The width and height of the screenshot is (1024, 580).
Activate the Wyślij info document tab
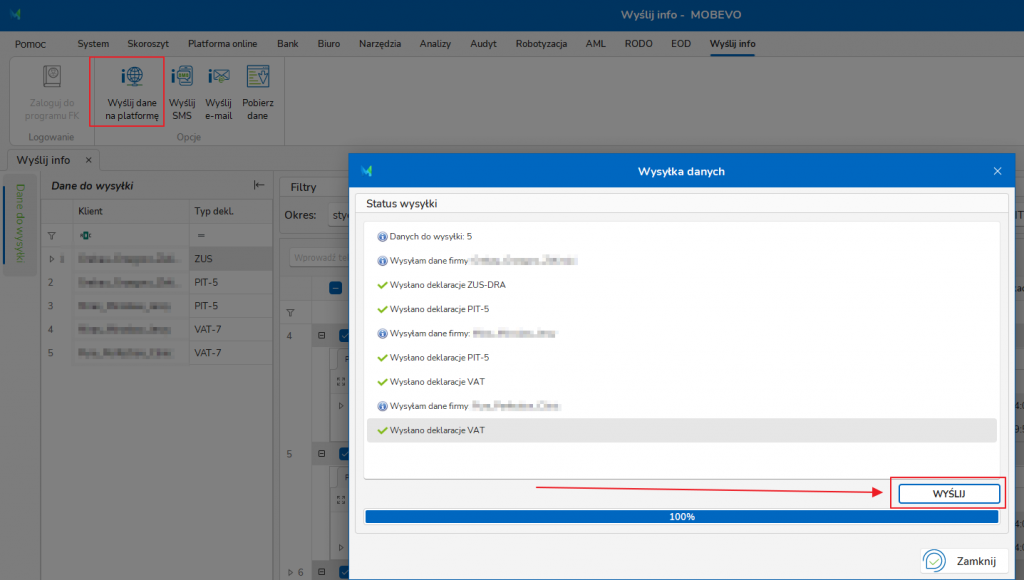pyautogui.click(x=43, y=160)
